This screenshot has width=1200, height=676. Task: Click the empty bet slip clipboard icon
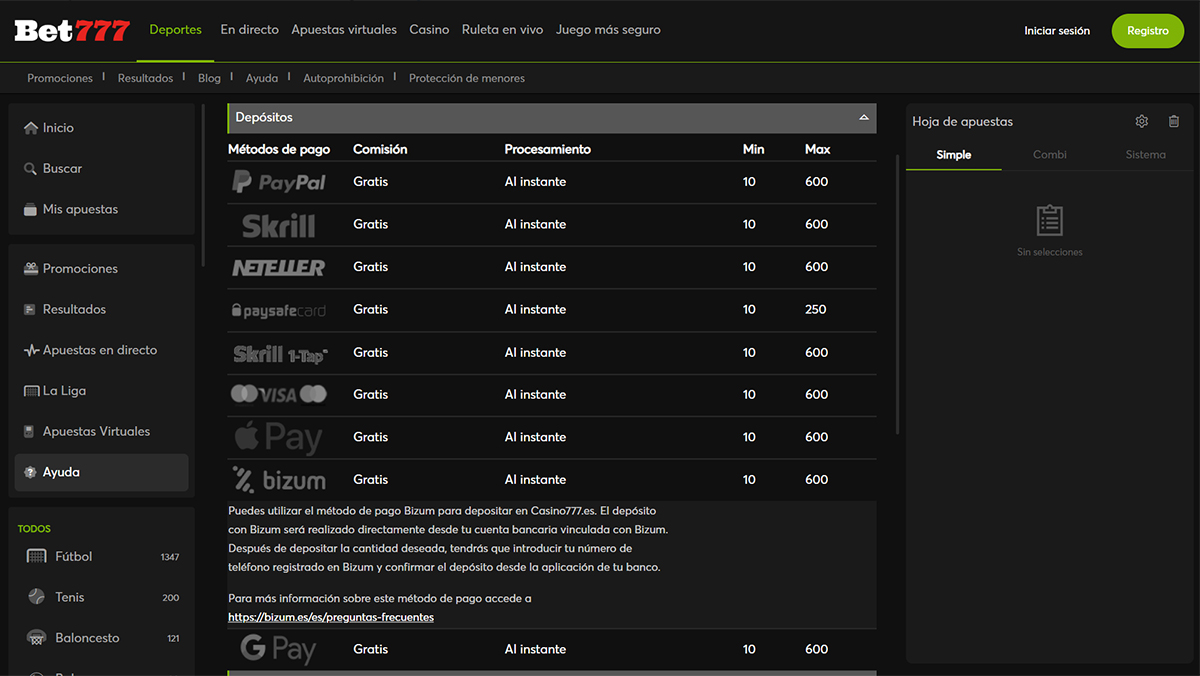[1050, 220]
